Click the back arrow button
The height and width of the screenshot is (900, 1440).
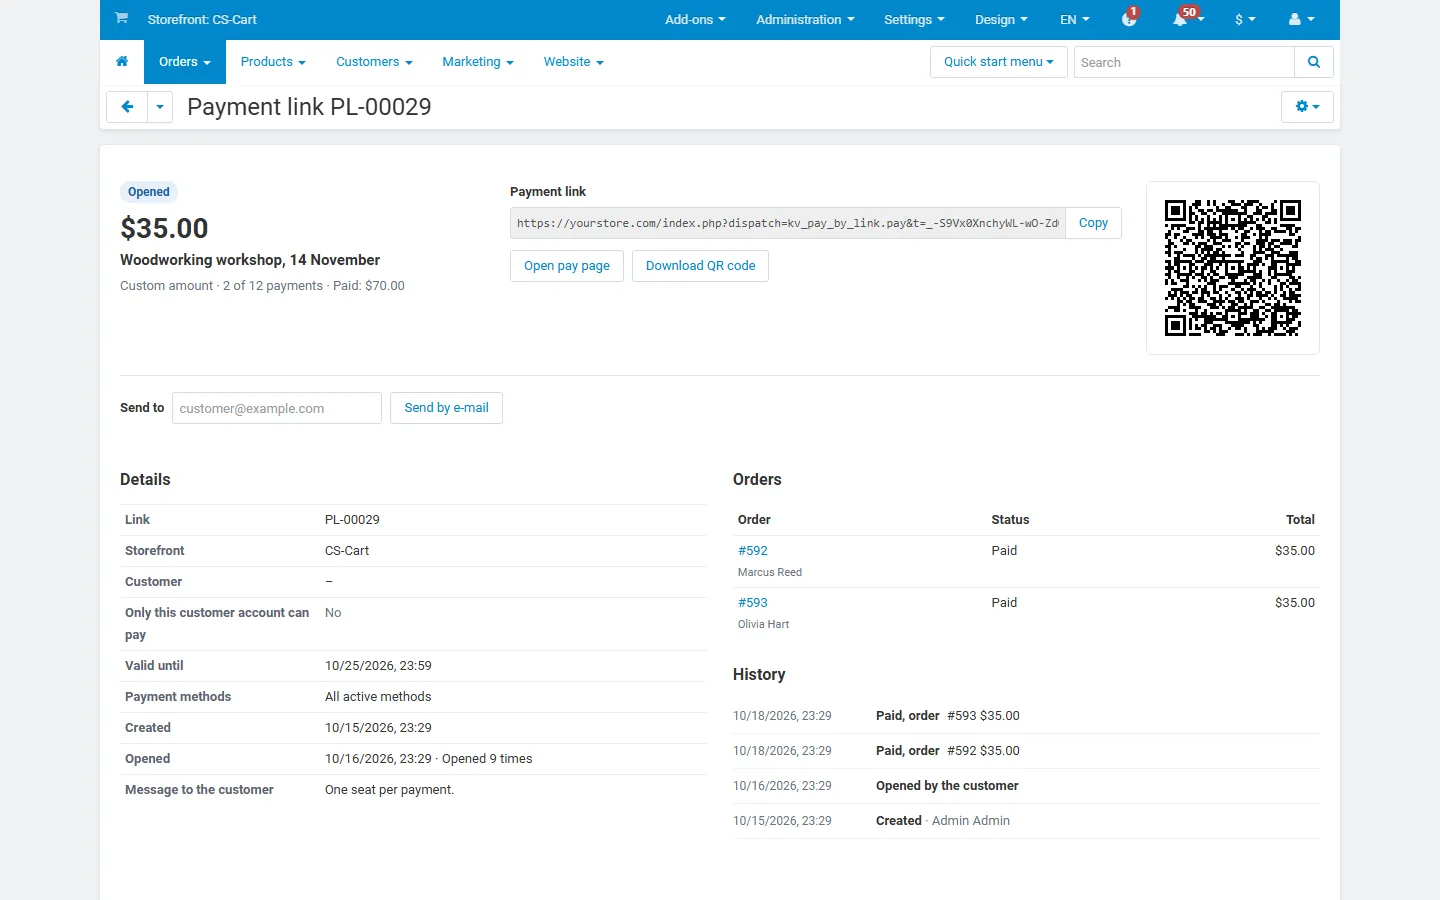(x=127, y=107)
